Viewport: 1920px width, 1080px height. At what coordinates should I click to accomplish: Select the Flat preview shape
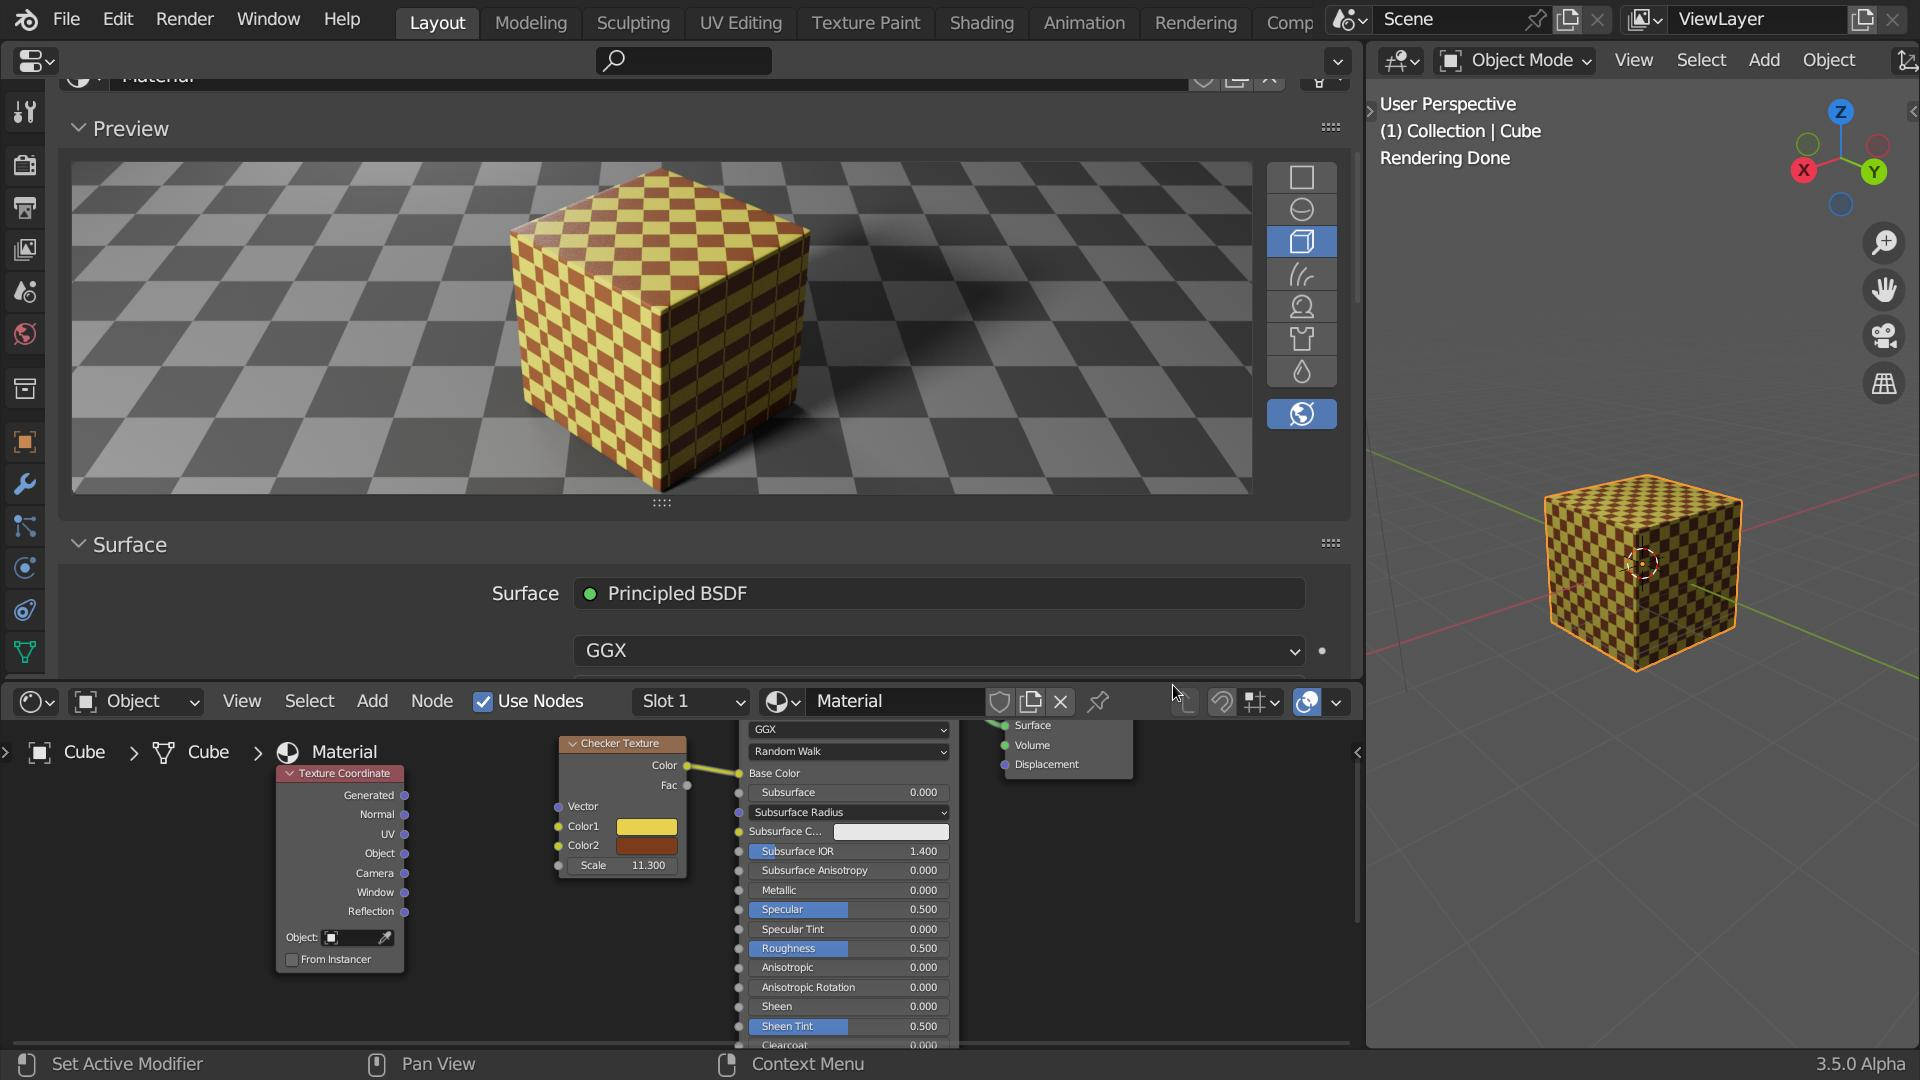point(1301,178)
